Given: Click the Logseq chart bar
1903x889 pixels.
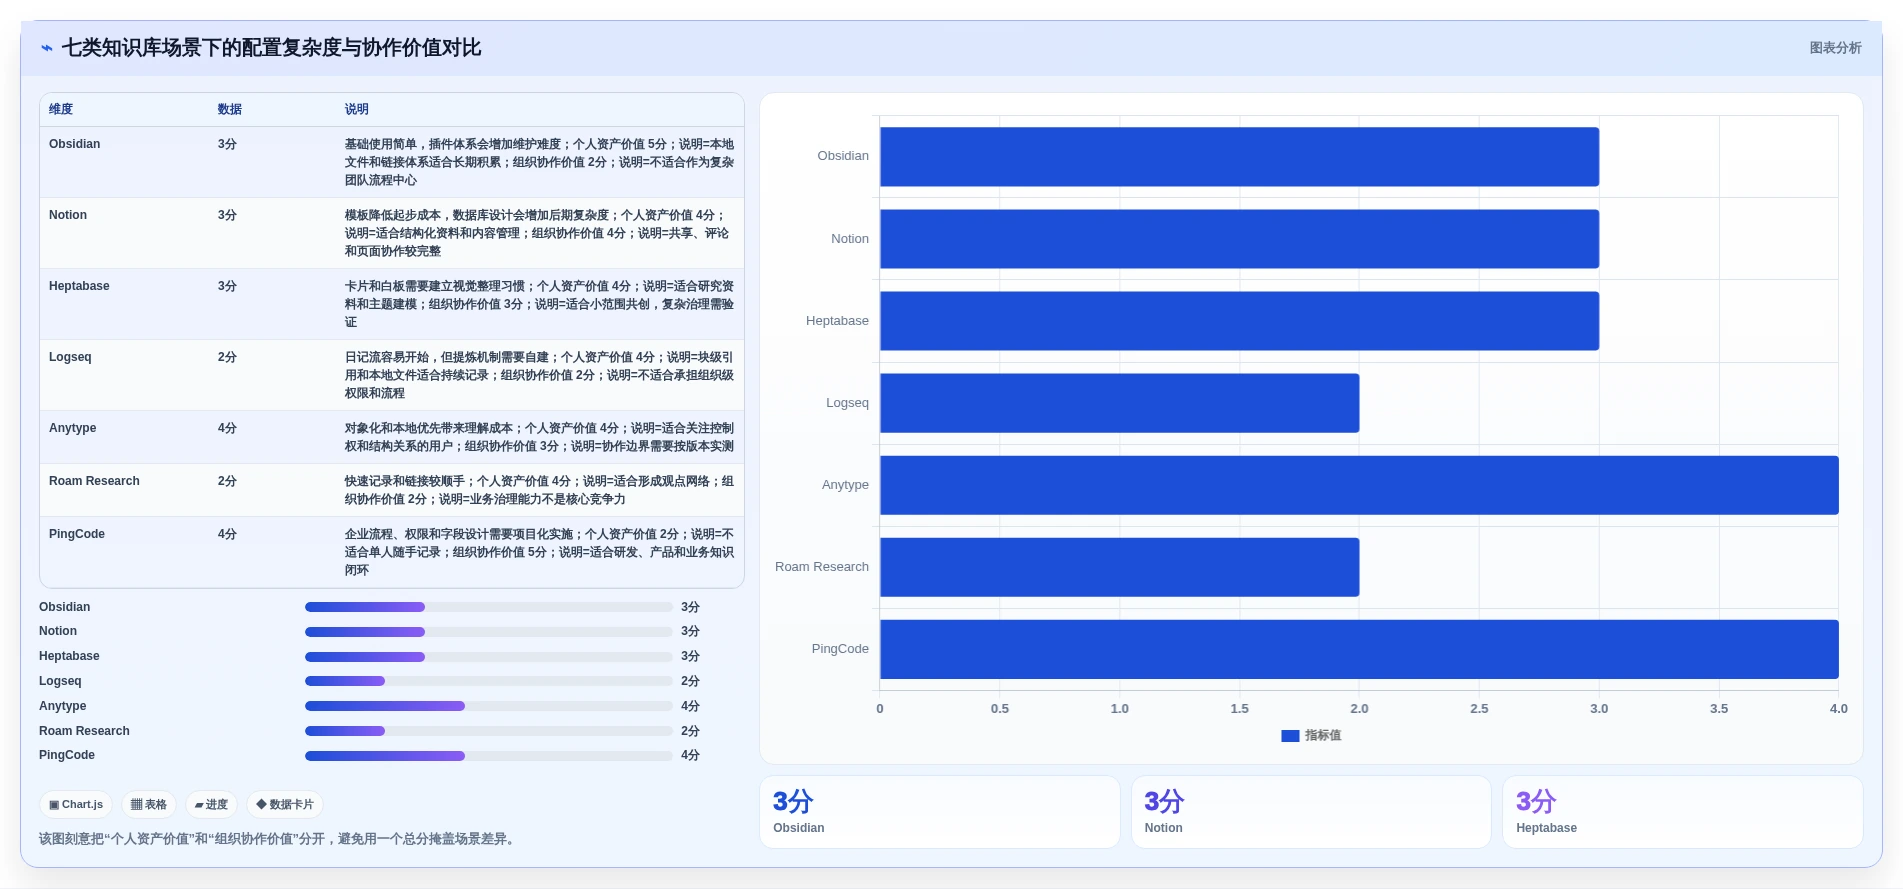Looking at the screenshot, I should pyautogui.click(x=1119, y=403).
